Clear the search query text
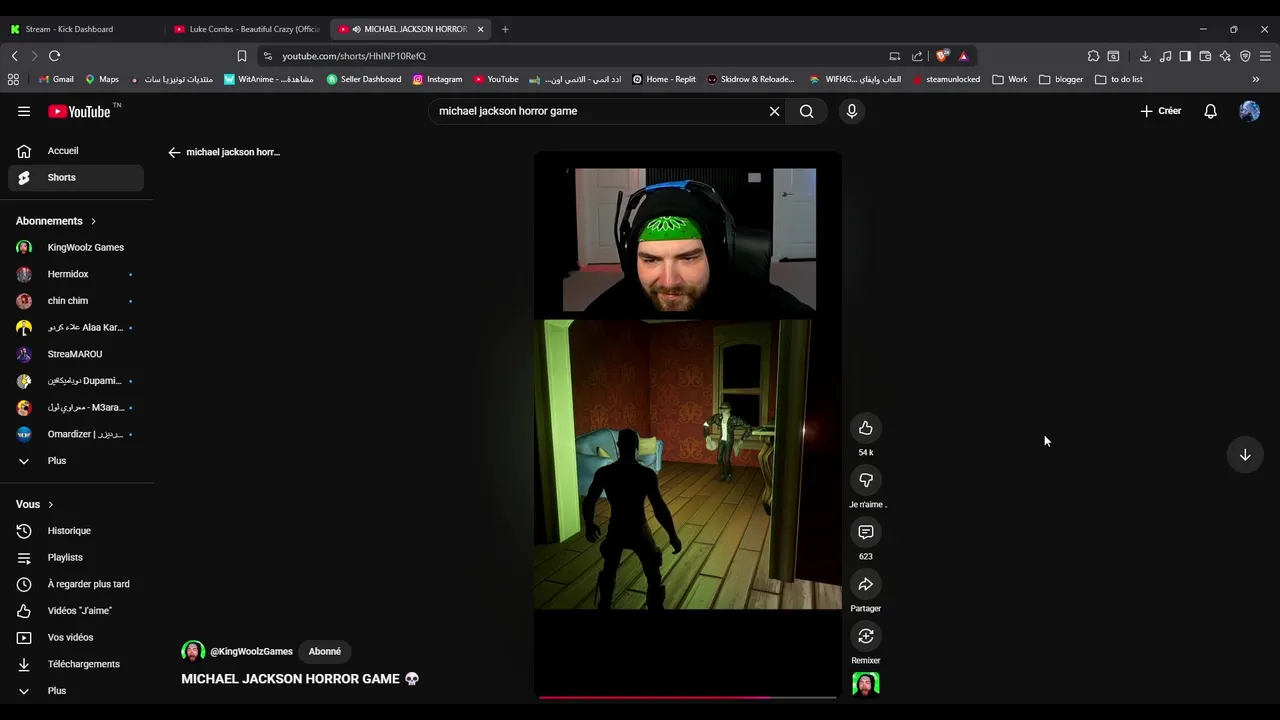This screenshot has width=1280, height=720. [x=774, y=111]
